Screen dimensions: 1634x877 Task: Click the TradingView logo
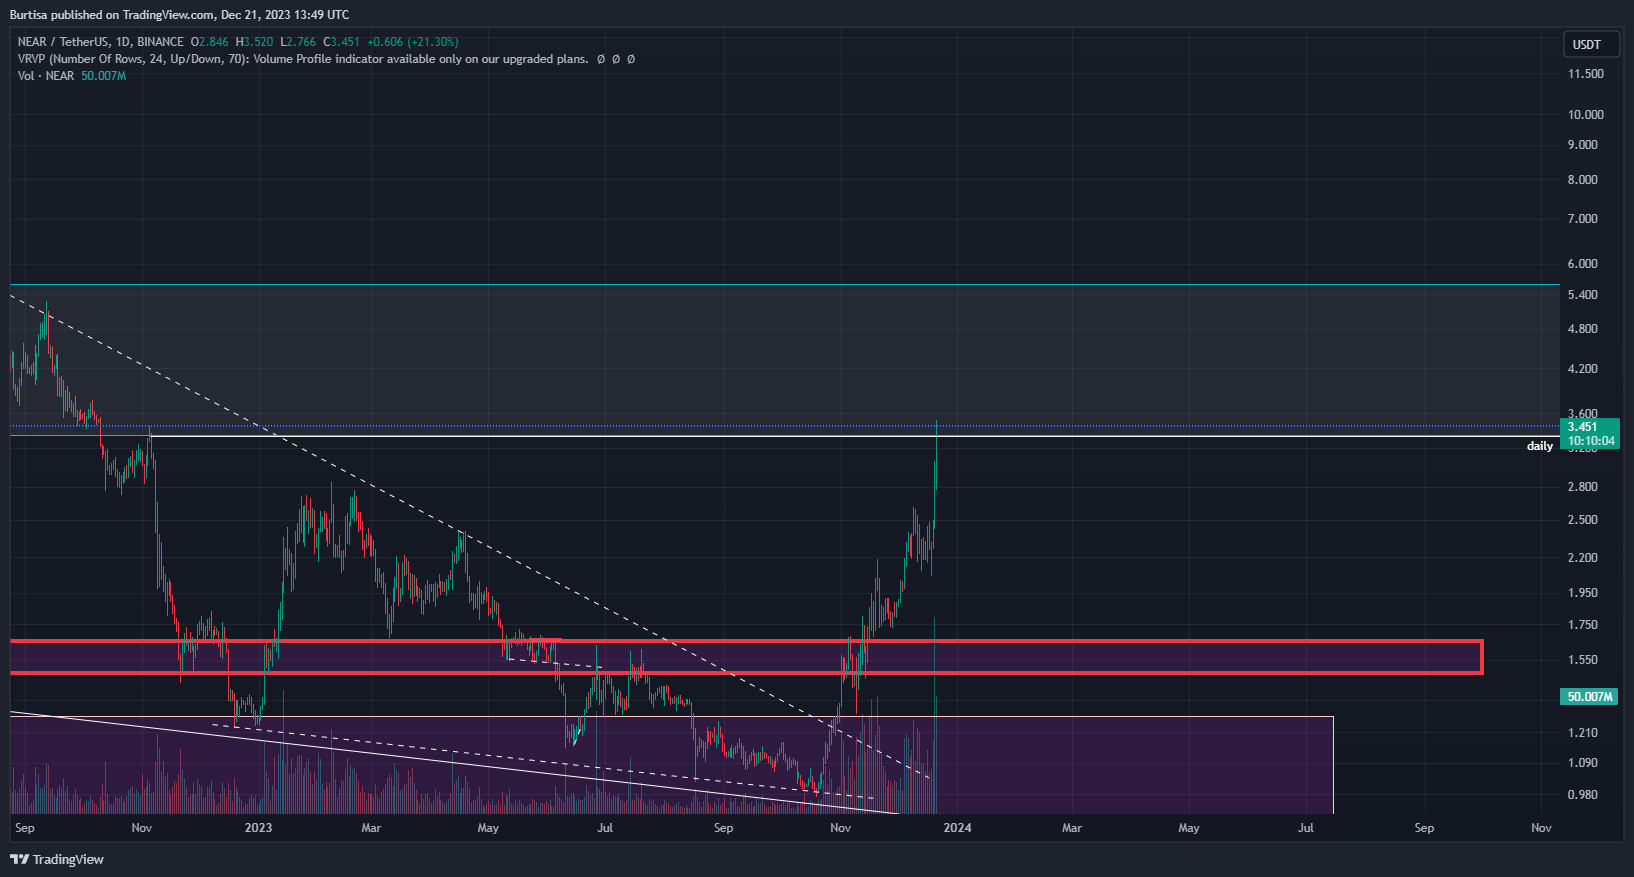click(57, 859)
